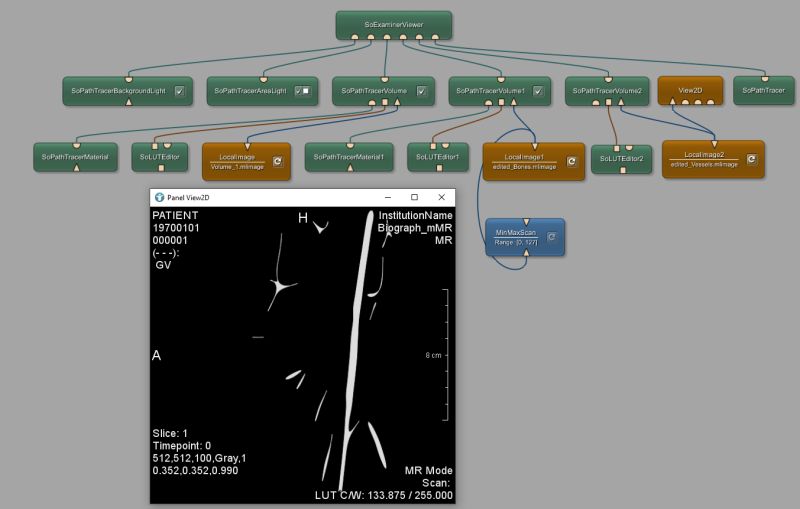Select the LocalImage2 edited_Vessels.mlimage module
The height and width of the screenshot is (509, 800).
pyautogui.click(x=713, y=159)
